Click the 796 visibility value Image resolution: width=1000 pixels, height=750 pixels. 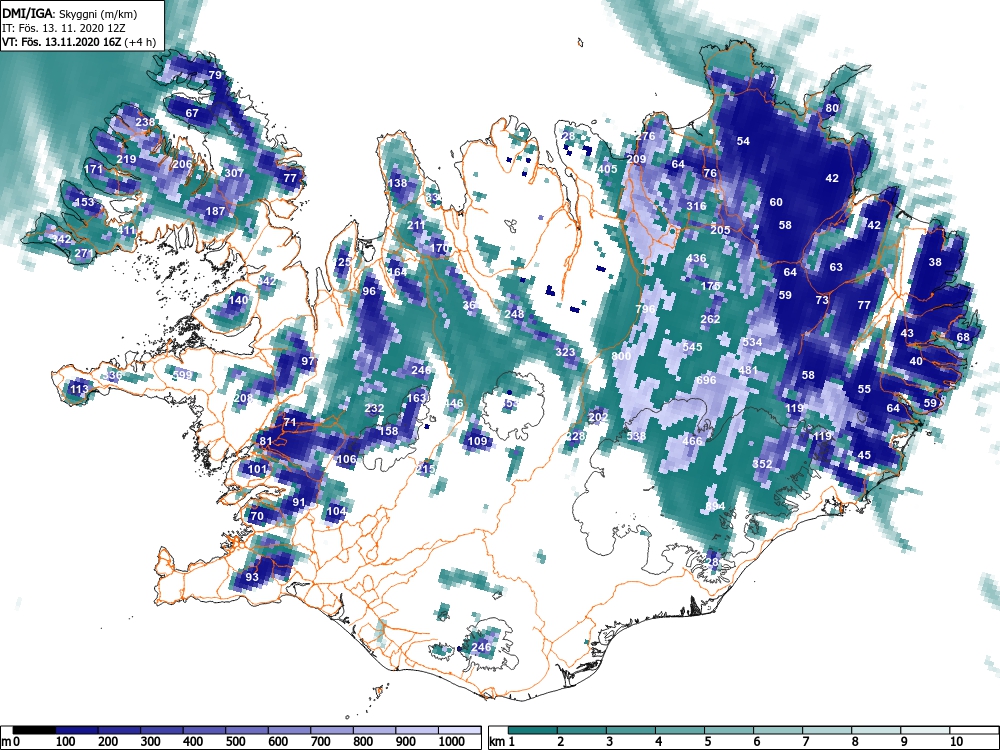pos(645,309)
